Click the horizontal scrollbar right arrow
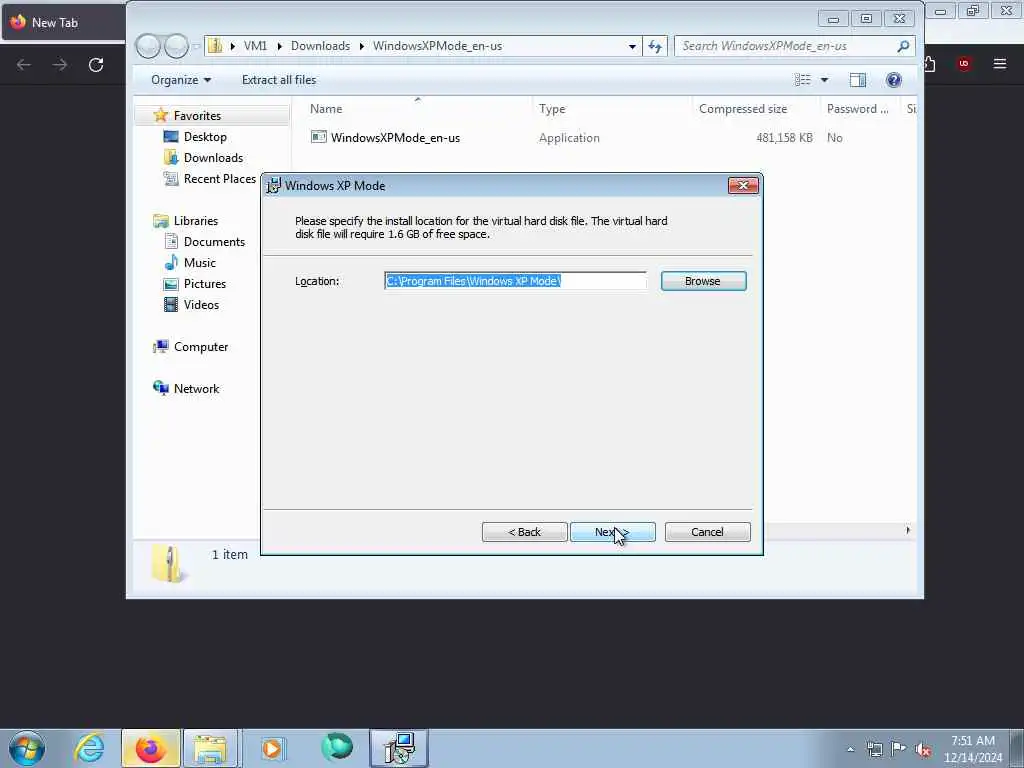Screen dimensions: 1024x768 (908, 530)
